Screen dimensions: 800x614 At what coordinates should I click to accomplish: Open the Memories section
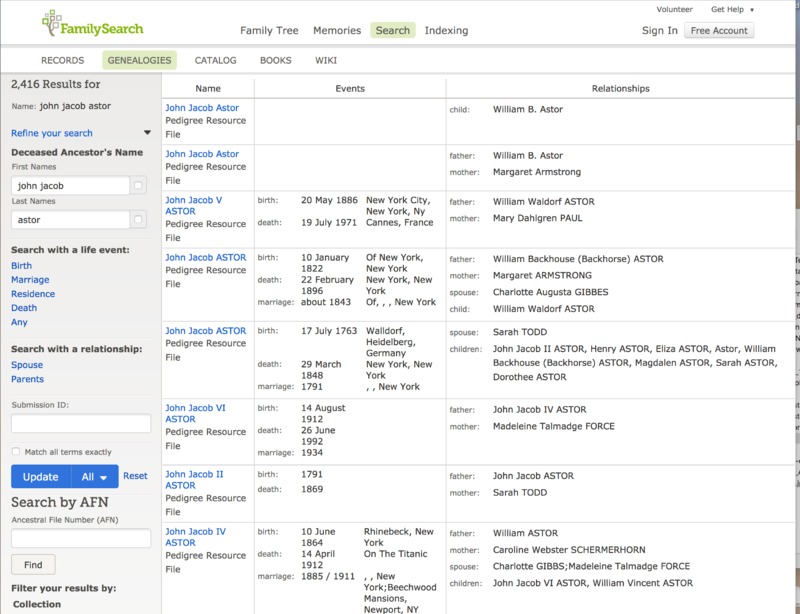tap(338, 30)
